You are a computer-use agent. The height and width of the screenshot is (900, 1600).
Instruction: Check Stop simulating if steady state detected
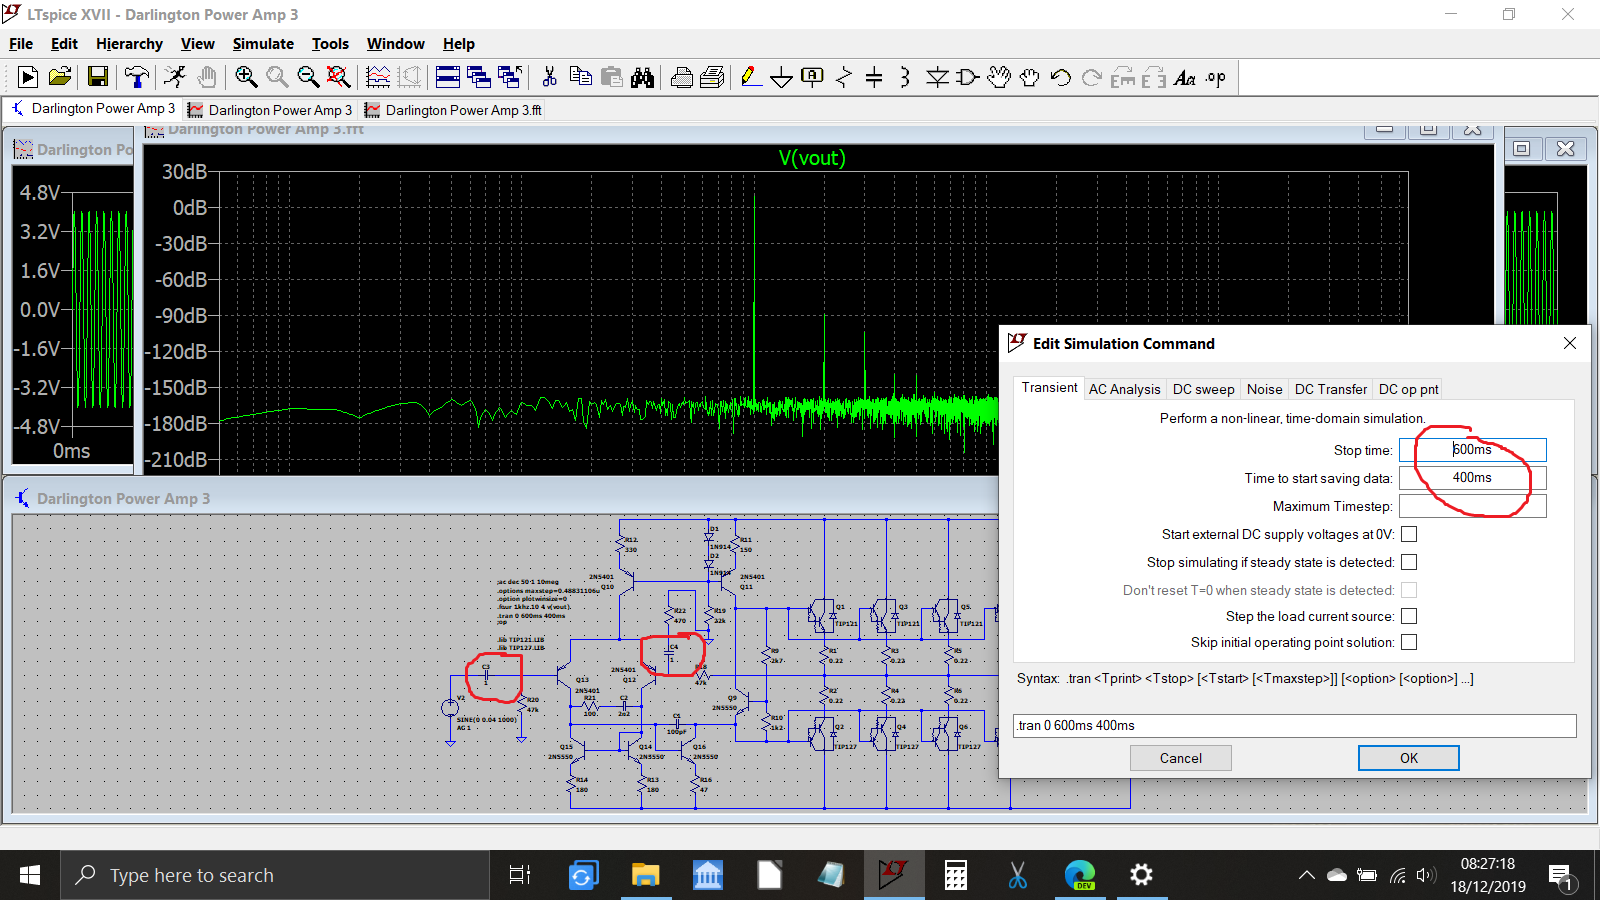pyautogui.click(x=1409, y=562)
